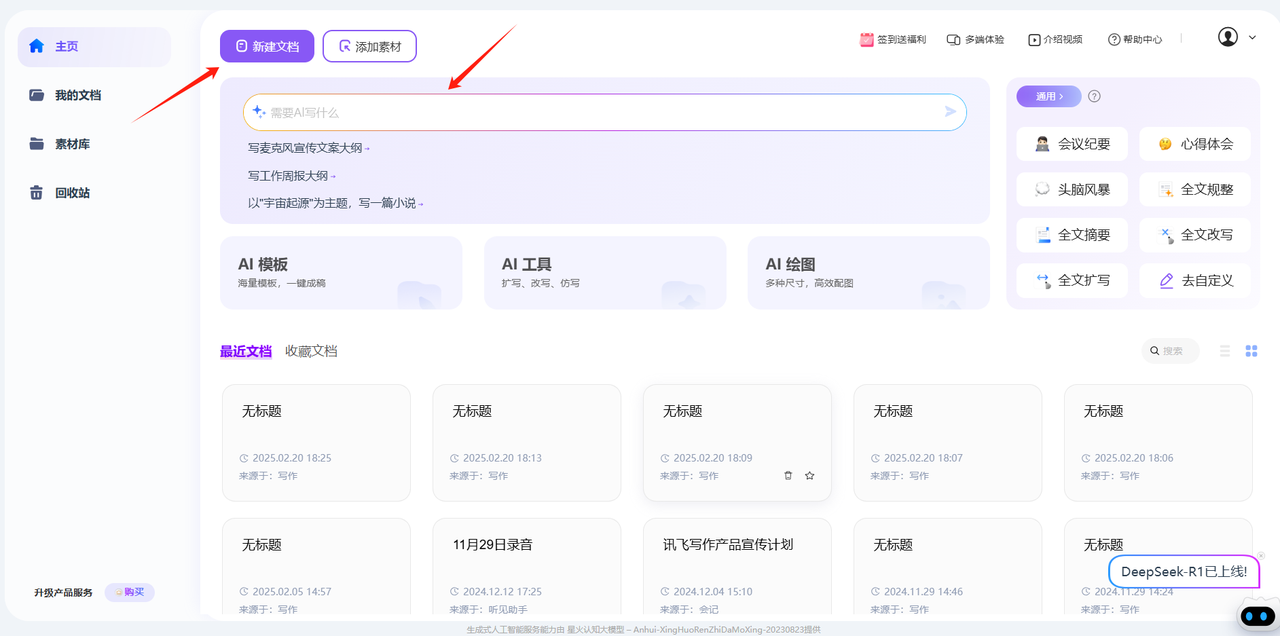This screenshot has width=1280, height=636.
Task: Switch document view to grid layout
Action: click(1251, 351)
